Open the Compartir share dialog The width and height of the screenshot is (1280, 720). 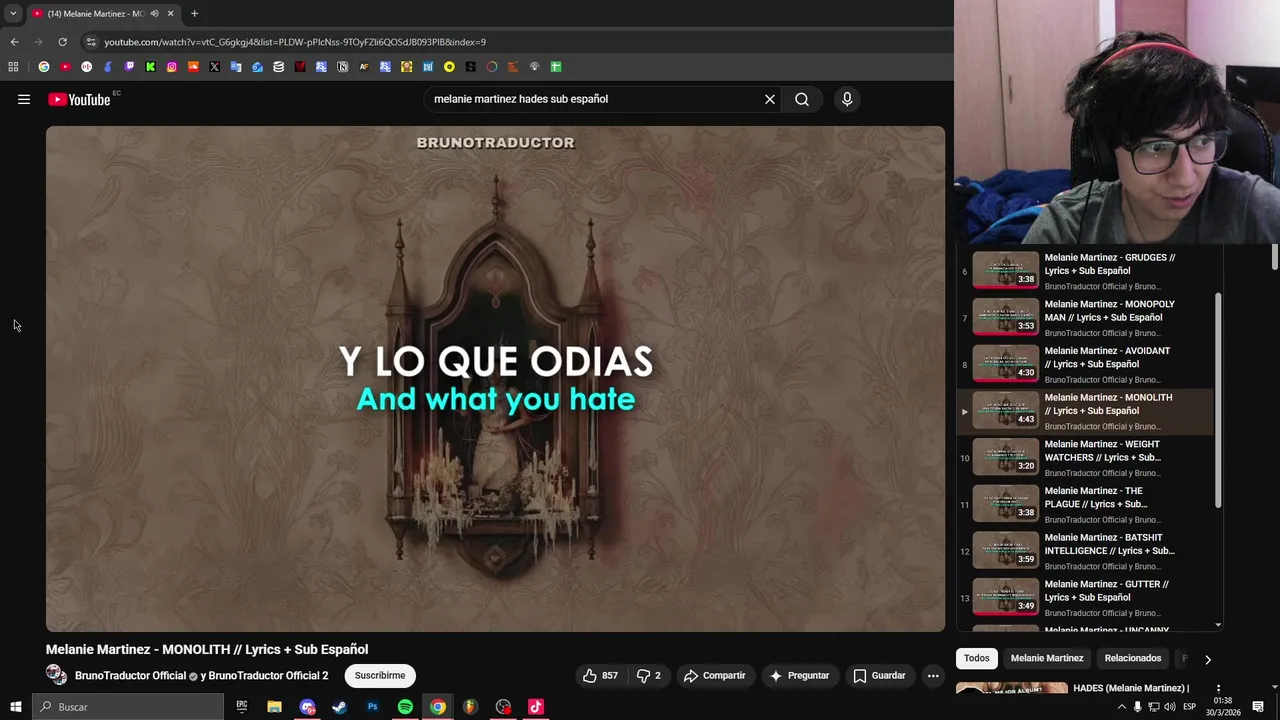coord(715,675)
